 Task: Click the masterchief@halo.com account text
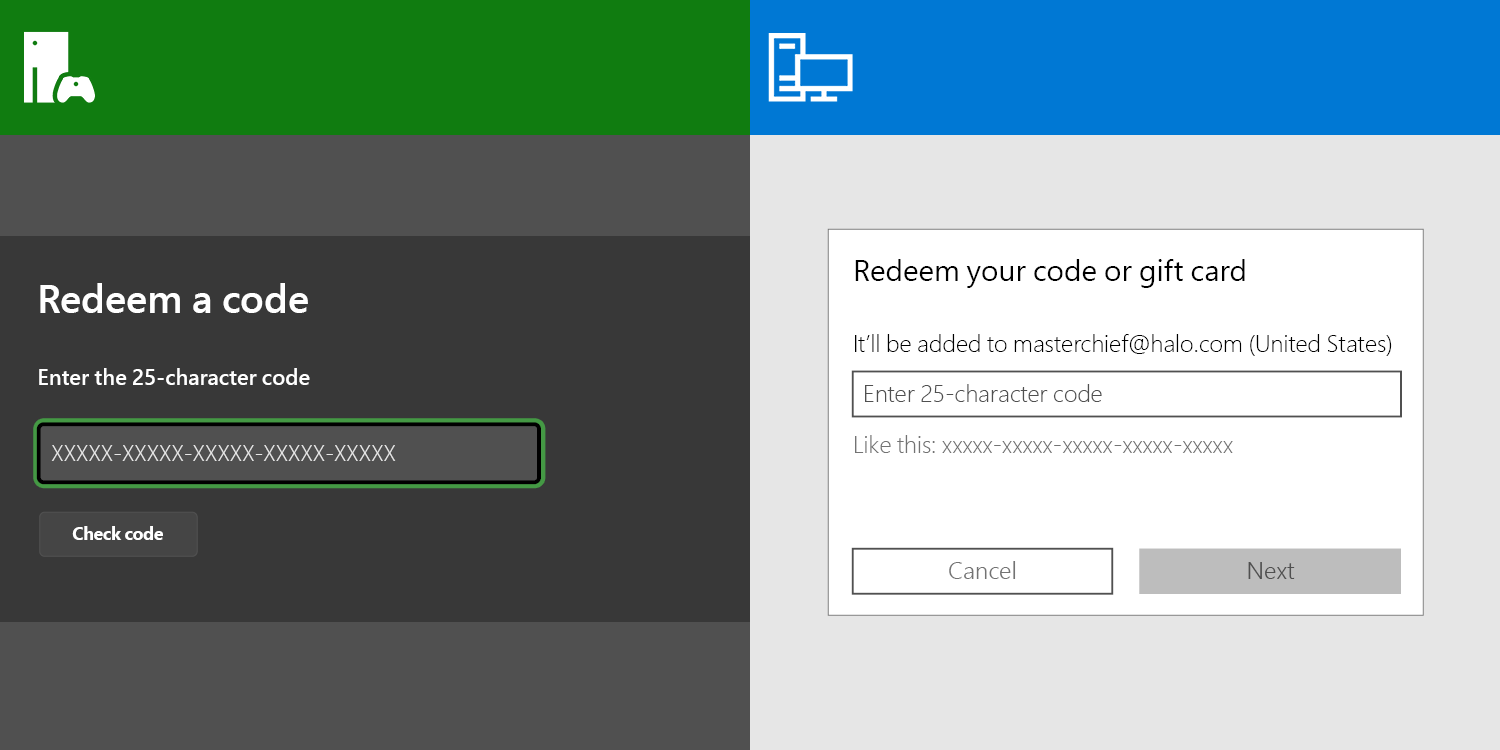(x=1128, y=344)
